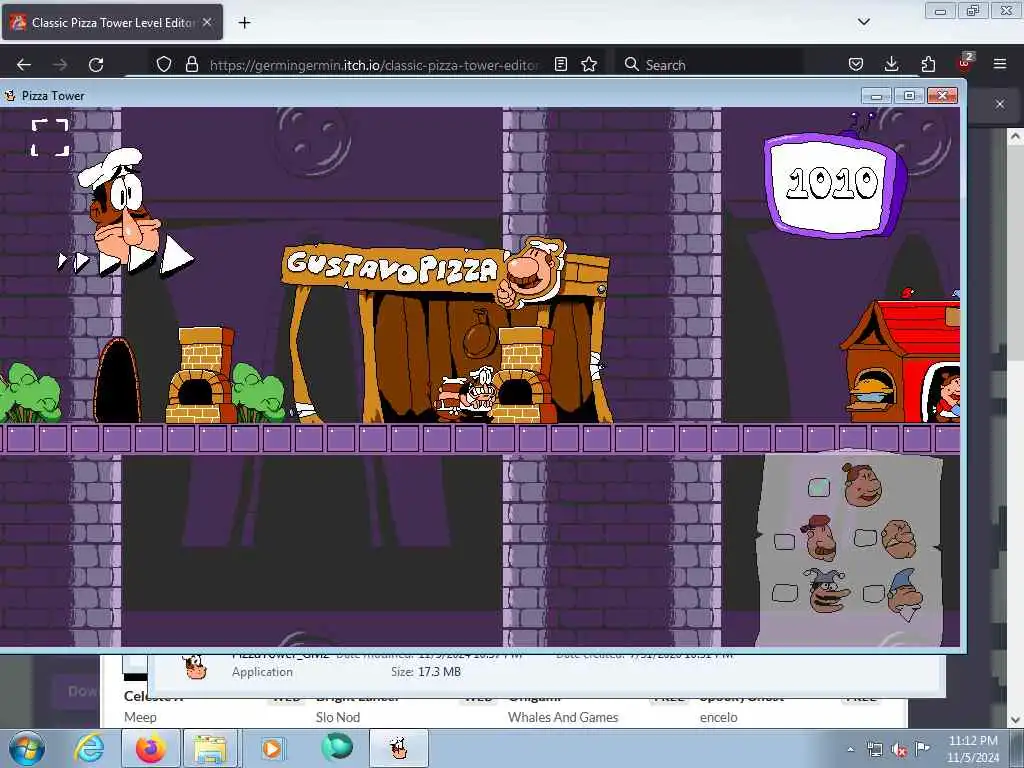This screenshot has height=768, width=1024.
Task: Open the Windows Start menu
Action: coord(27,748)
